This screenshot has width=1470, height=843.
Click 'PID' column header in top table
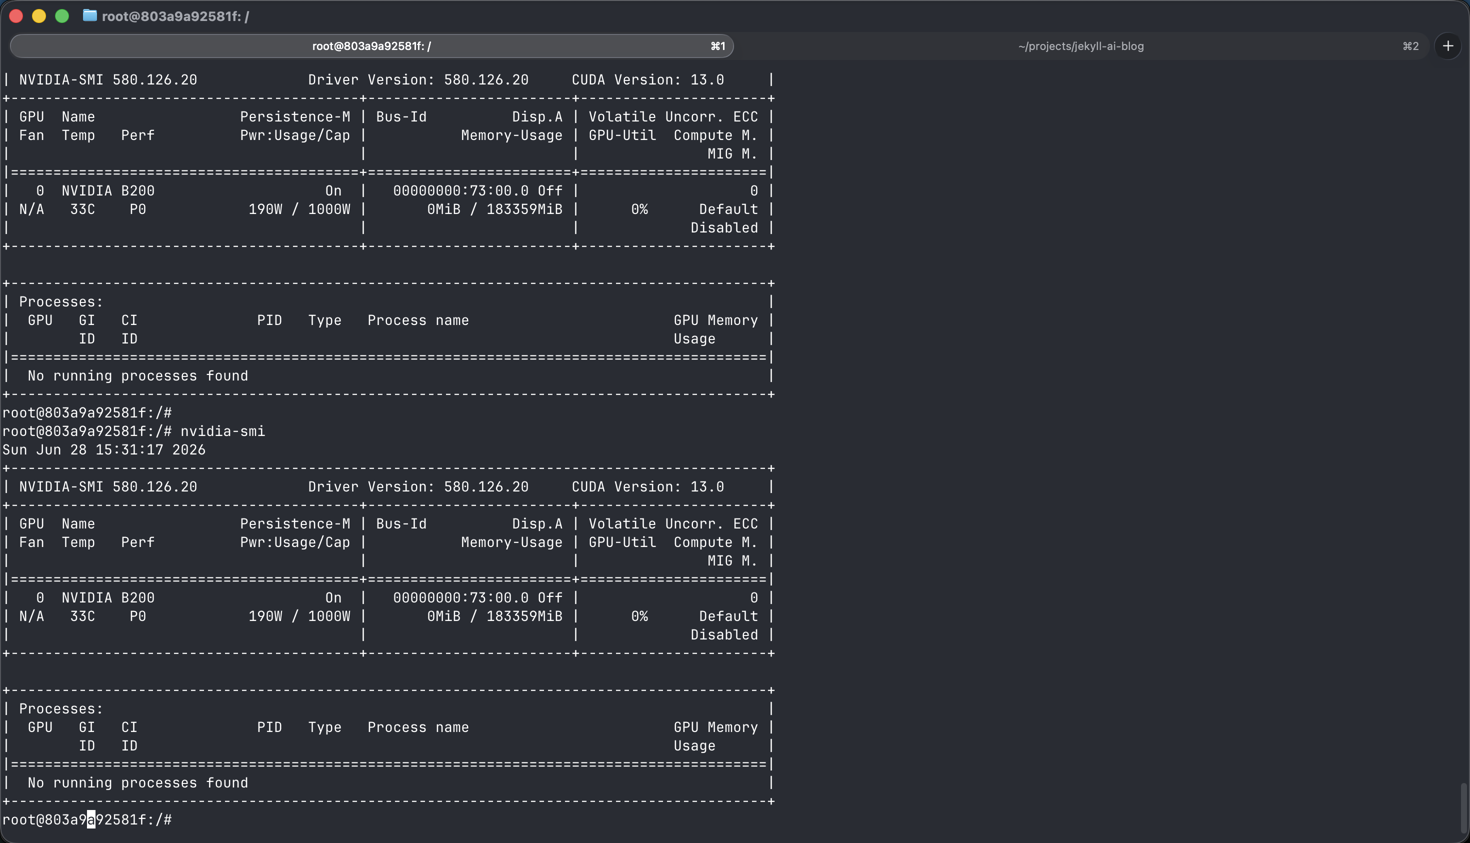(x=270, y=321)
